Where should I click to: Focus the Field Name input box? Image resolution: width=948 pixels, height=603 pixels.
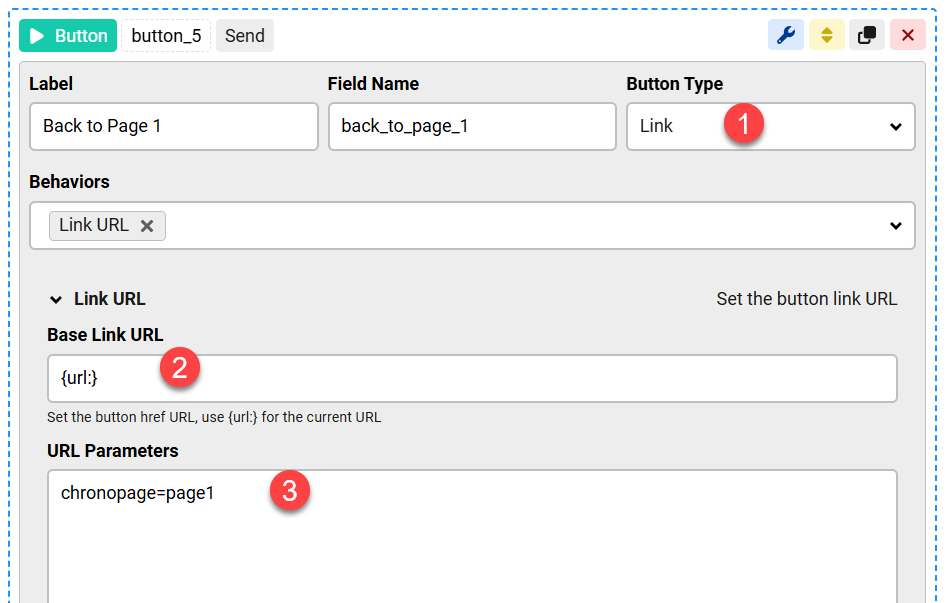point(471,127)
